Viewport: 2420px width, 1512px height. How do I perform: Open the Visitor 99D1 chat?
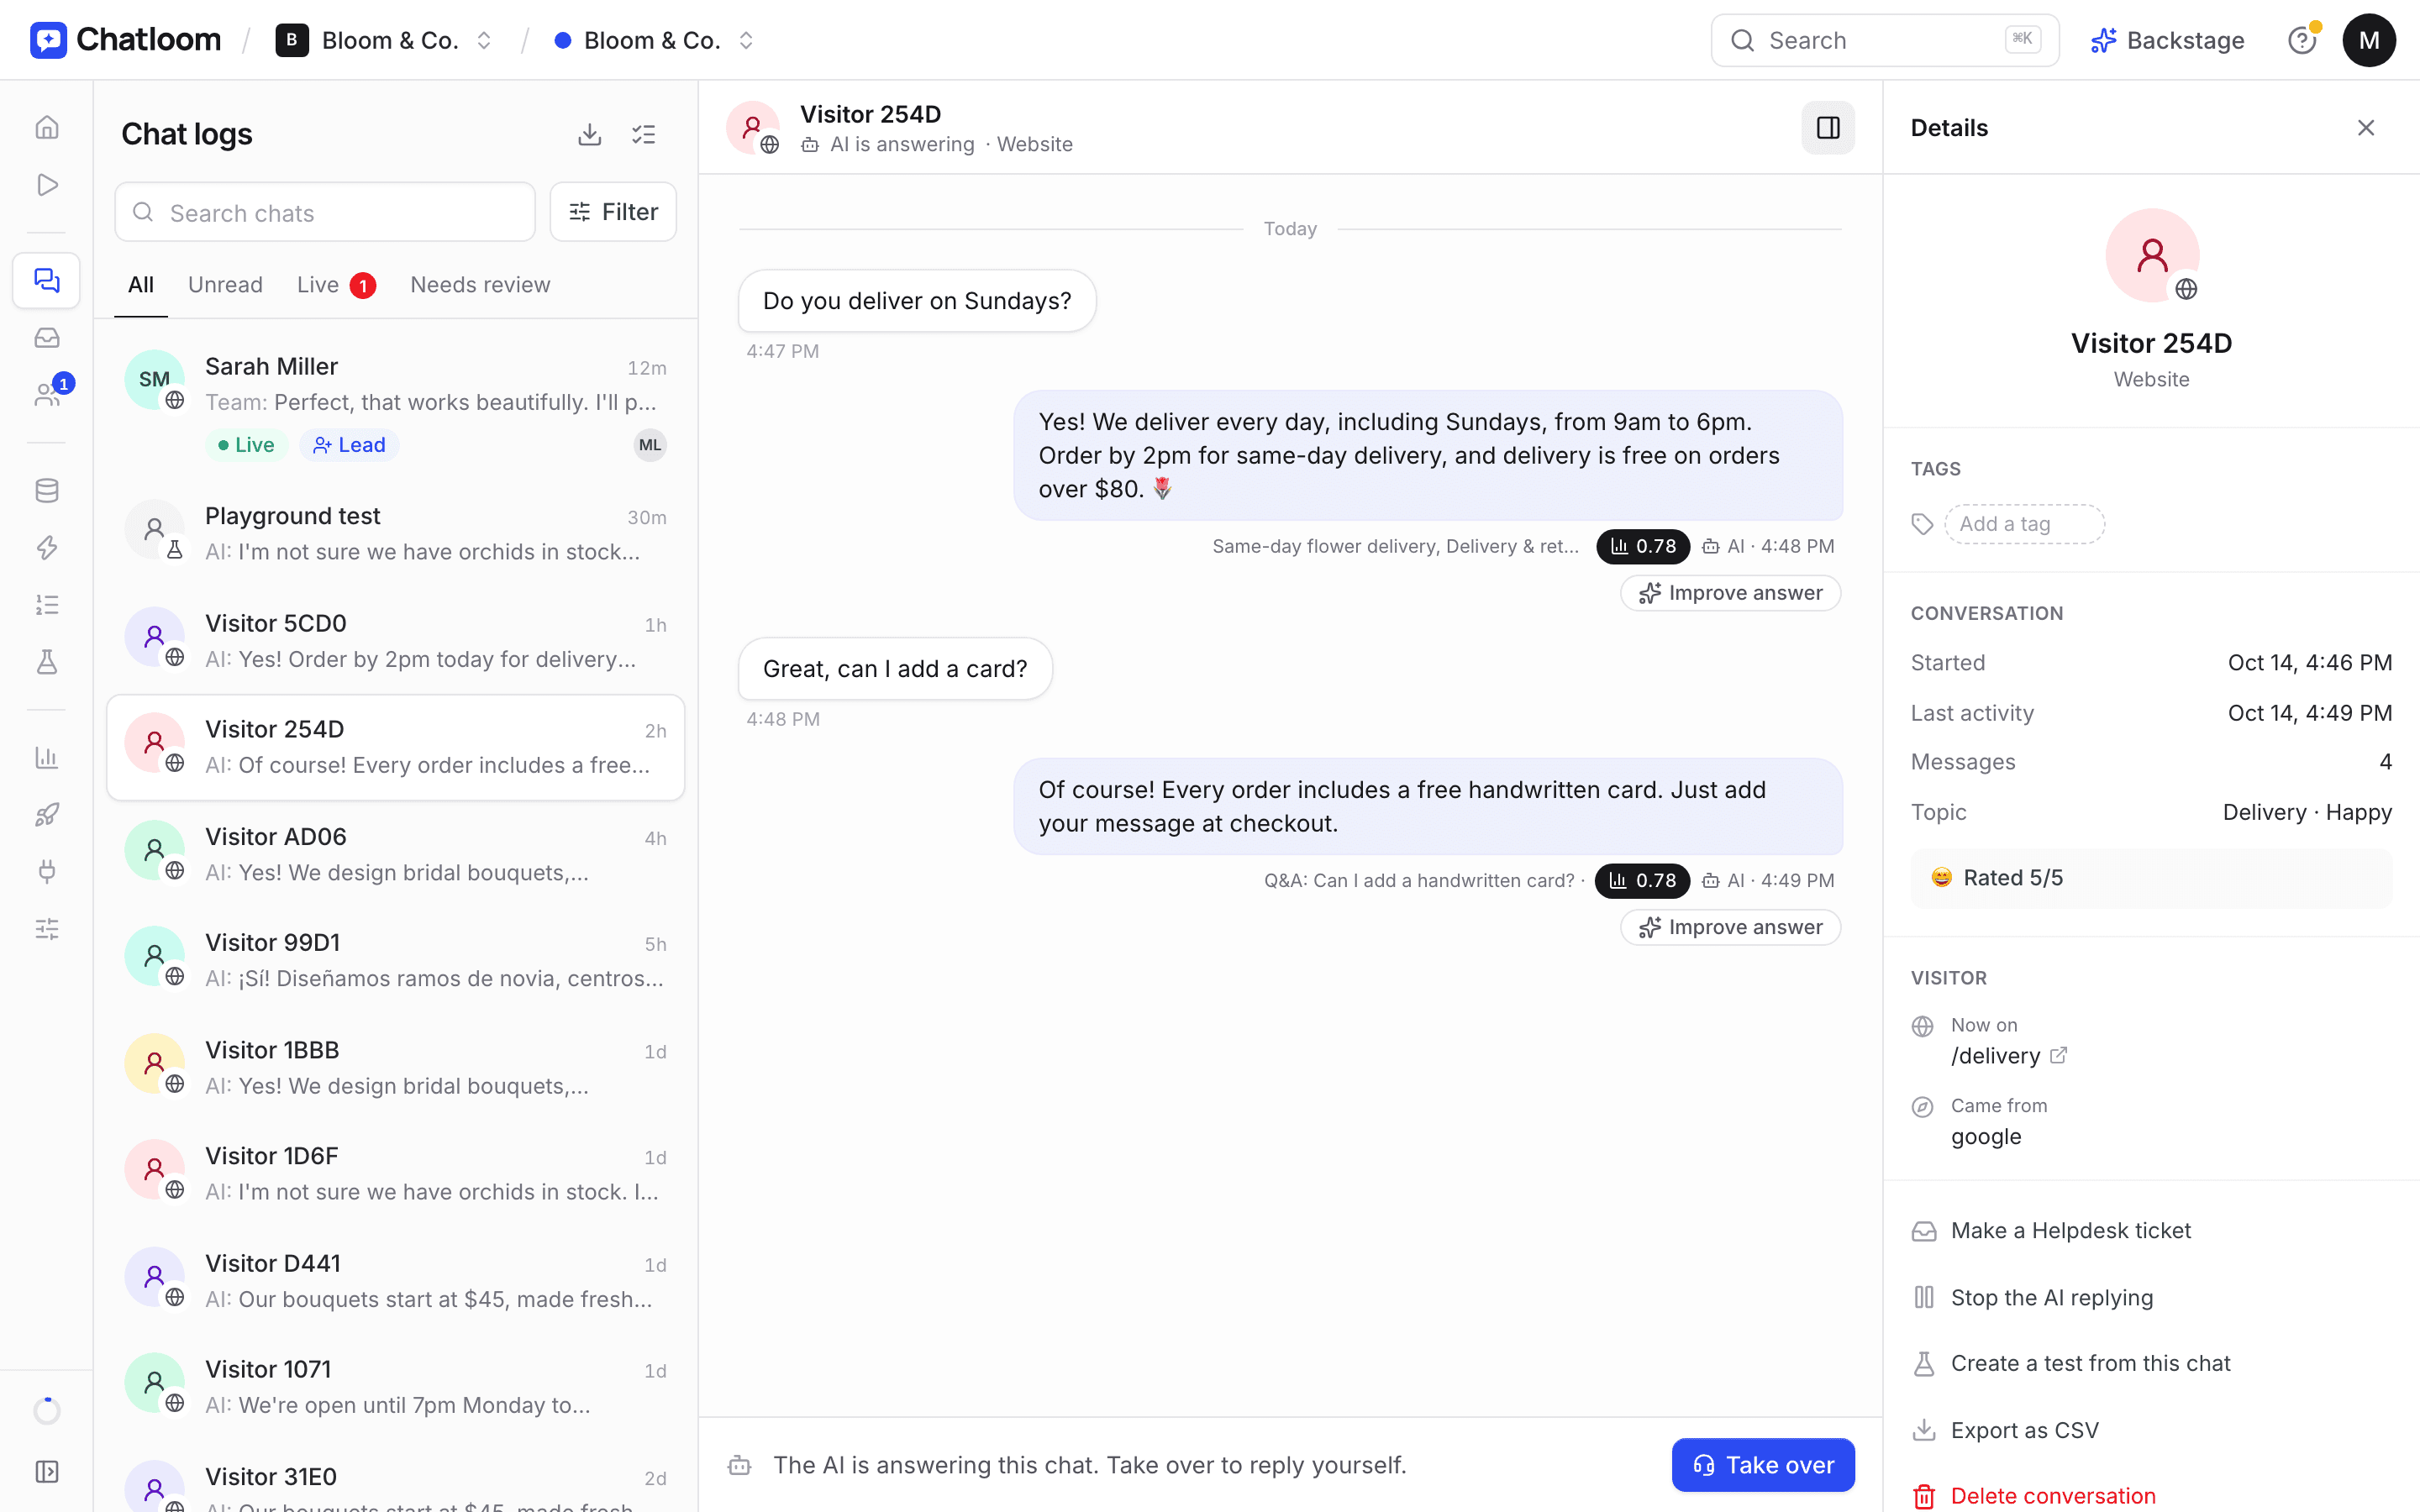pyautogui.click(x=396, y=960)
